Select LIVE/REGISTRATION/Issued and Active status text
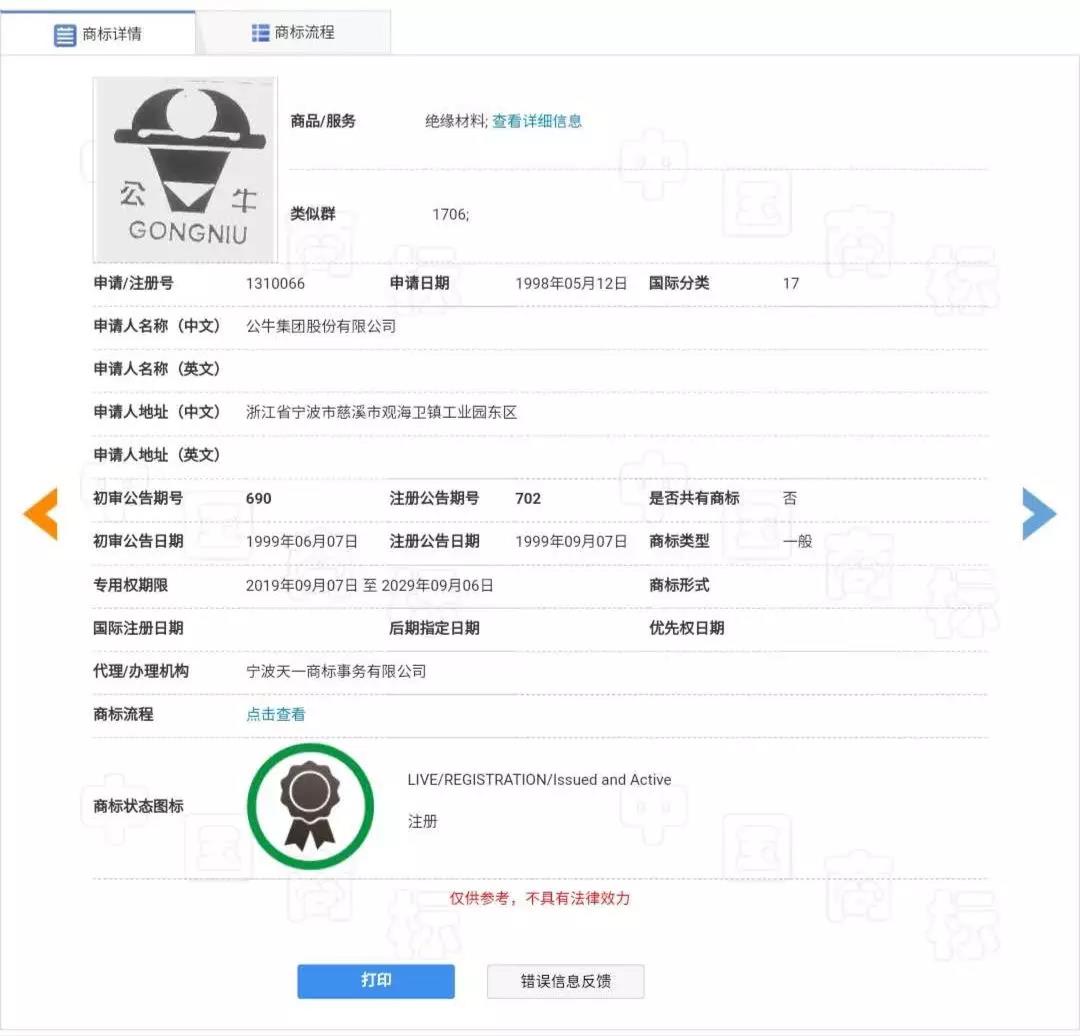The image size is (1080, 1036). pos(539,779)
